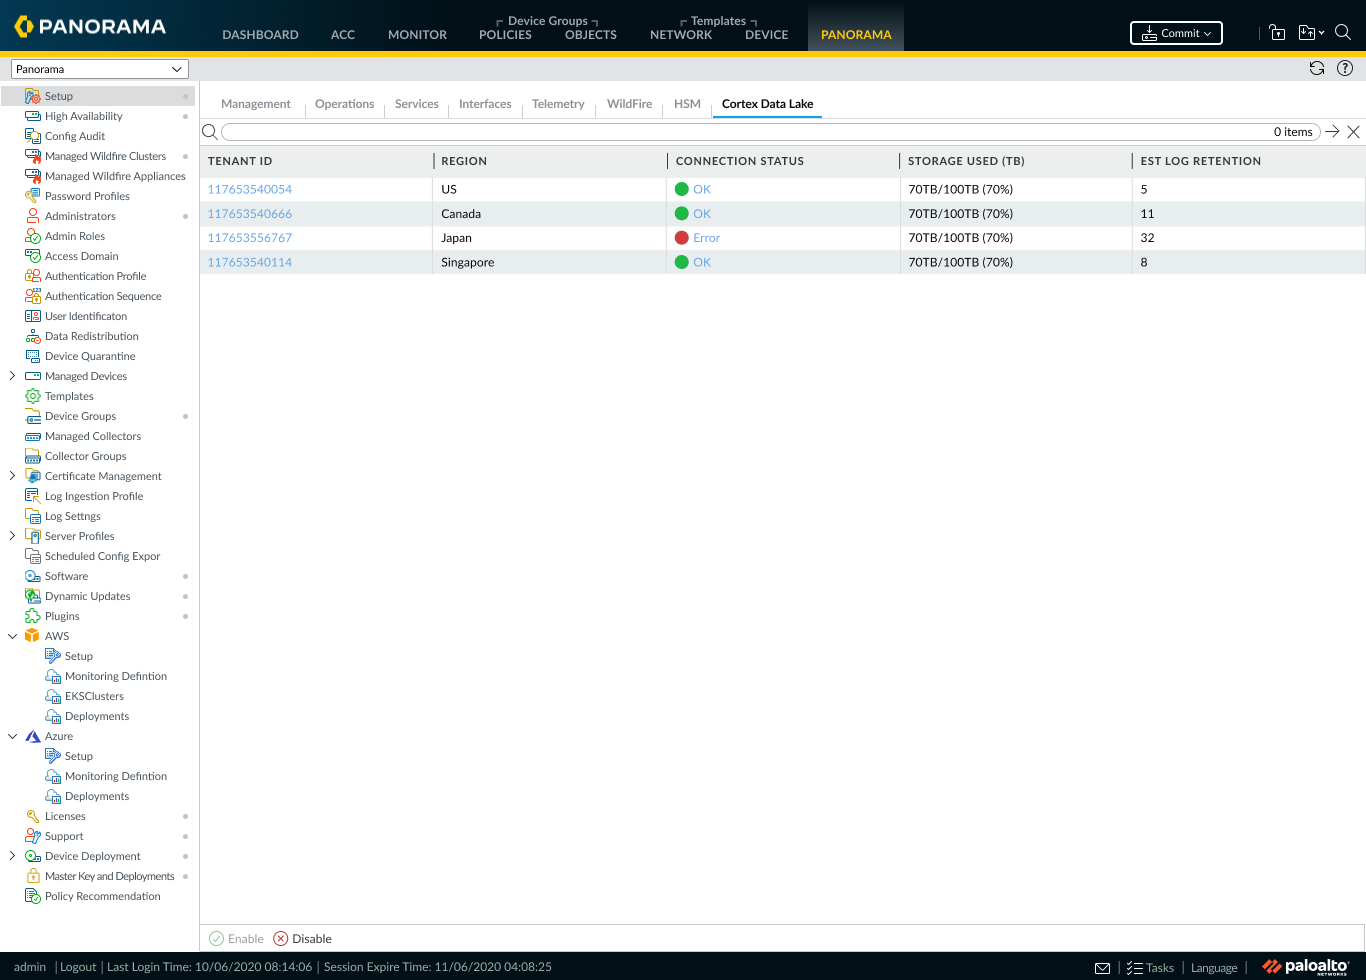Screen dimensions: 1366x980
Task: Select EKSClusters under AWS
Action: pos(94,696)
